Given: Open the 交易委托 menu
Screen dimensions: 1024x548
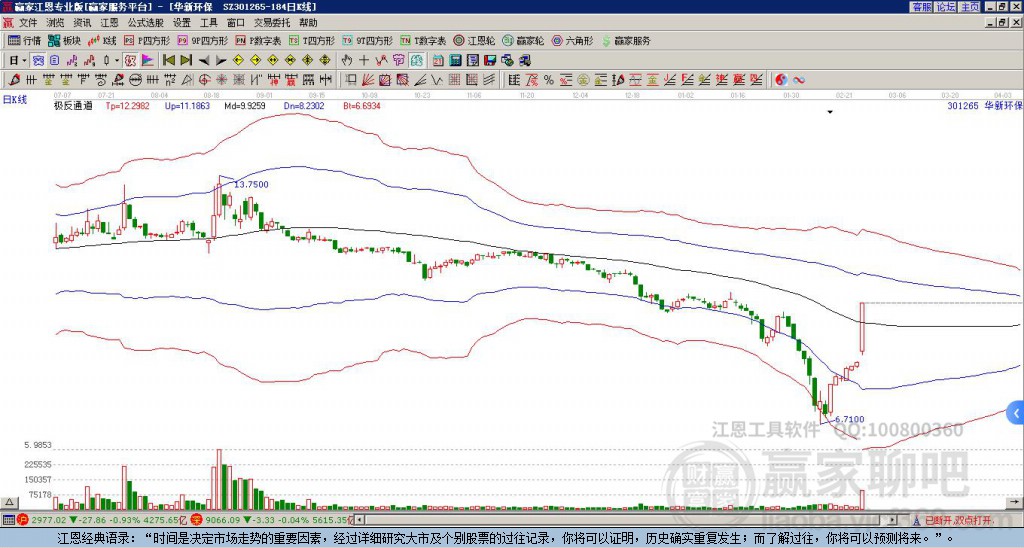Looking at the screenshot, I should click(x=272, y=23).
